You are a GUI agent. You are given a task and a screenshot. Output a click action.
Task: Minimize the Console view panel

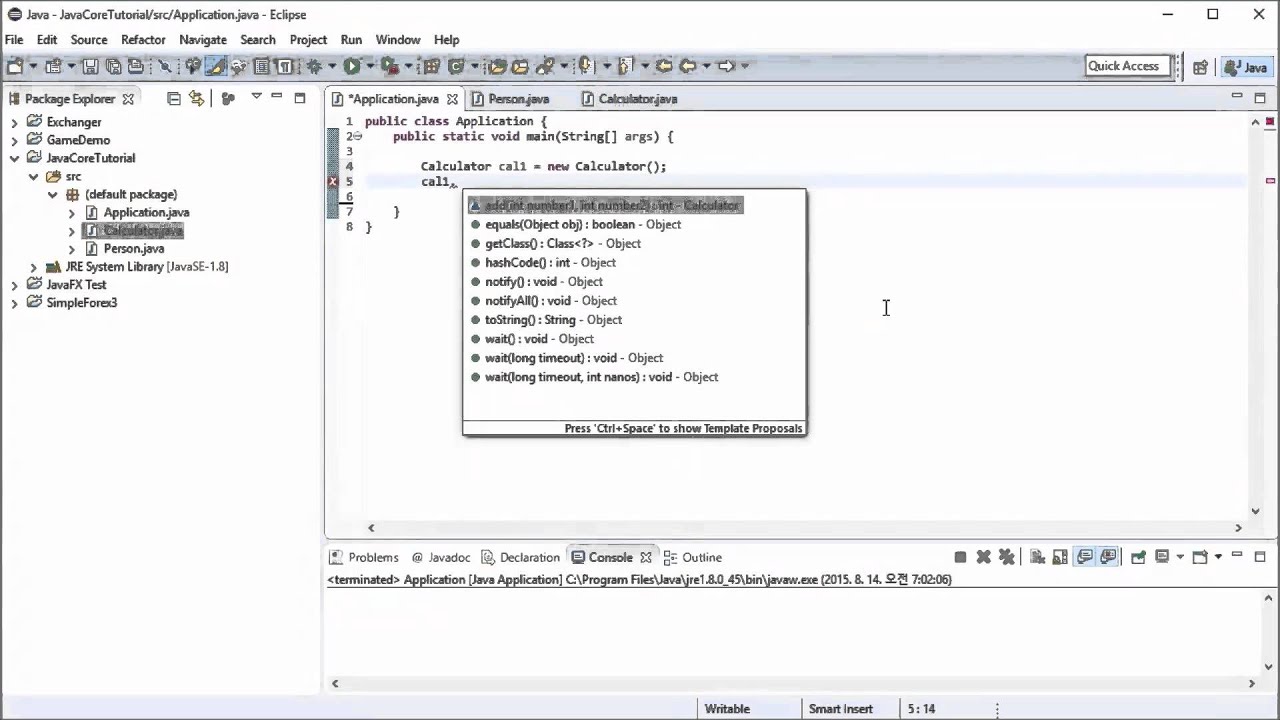click(1237, 554)
